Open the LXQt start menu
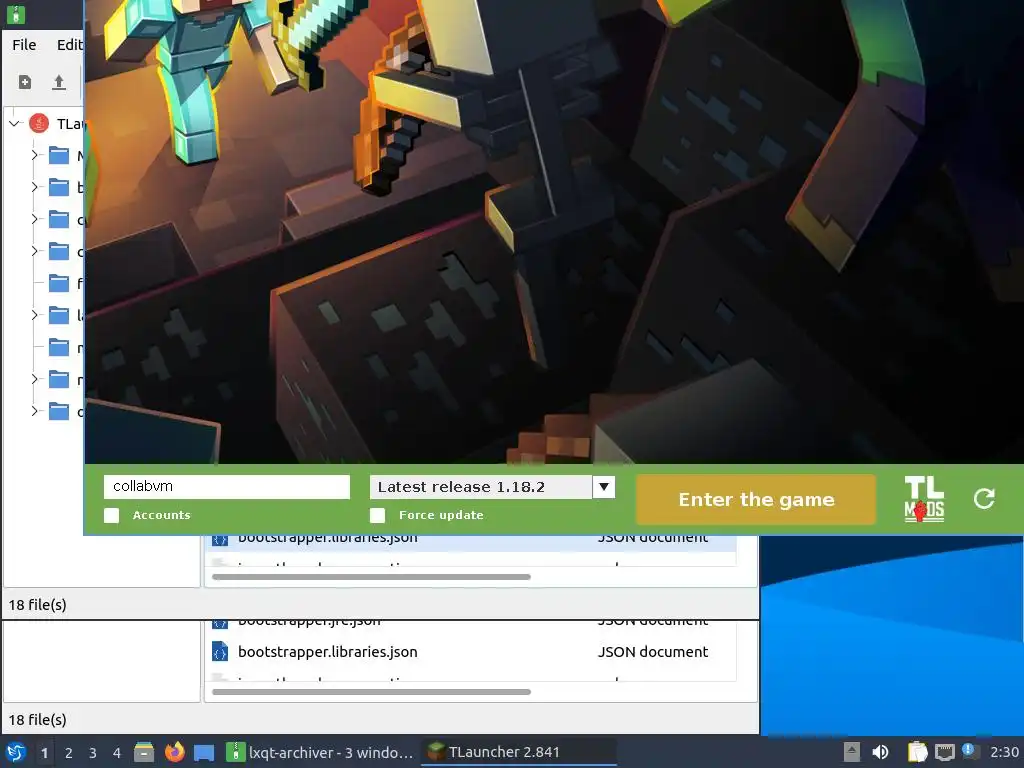This screenshot has width=1024, height=768. point(15,752)
